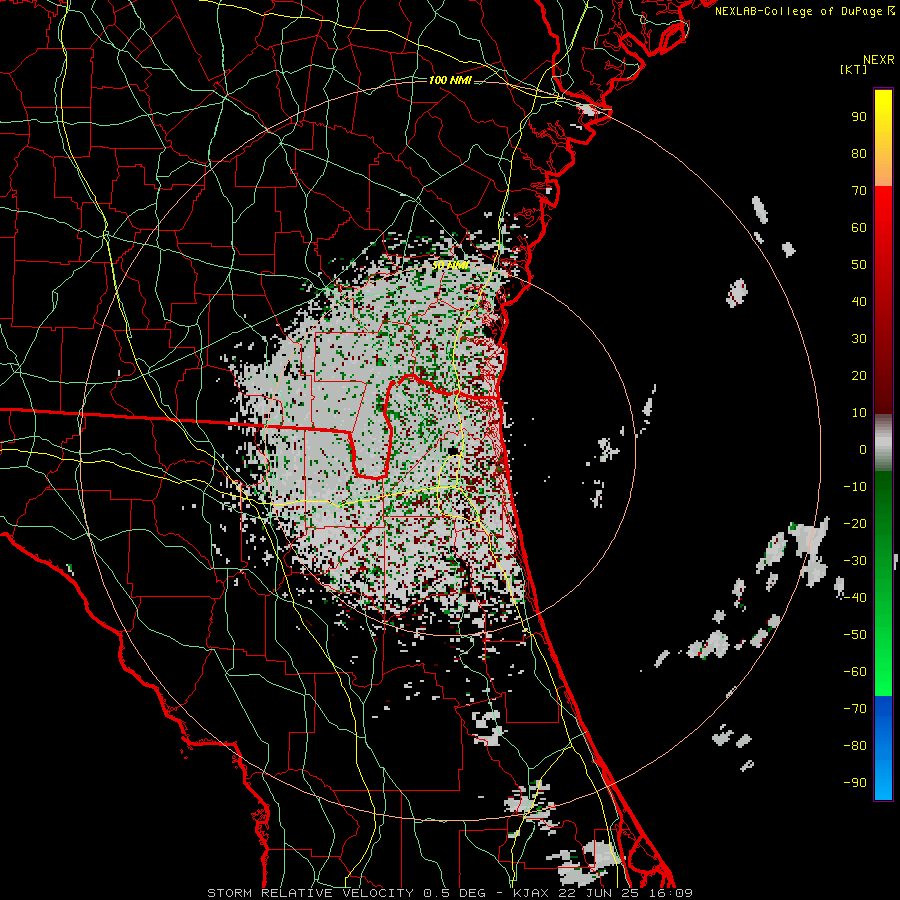The height and width of the screenshot is (900, 900).
Task: Click the 60 value on velocity scale
Action: [x=859, y=228]
